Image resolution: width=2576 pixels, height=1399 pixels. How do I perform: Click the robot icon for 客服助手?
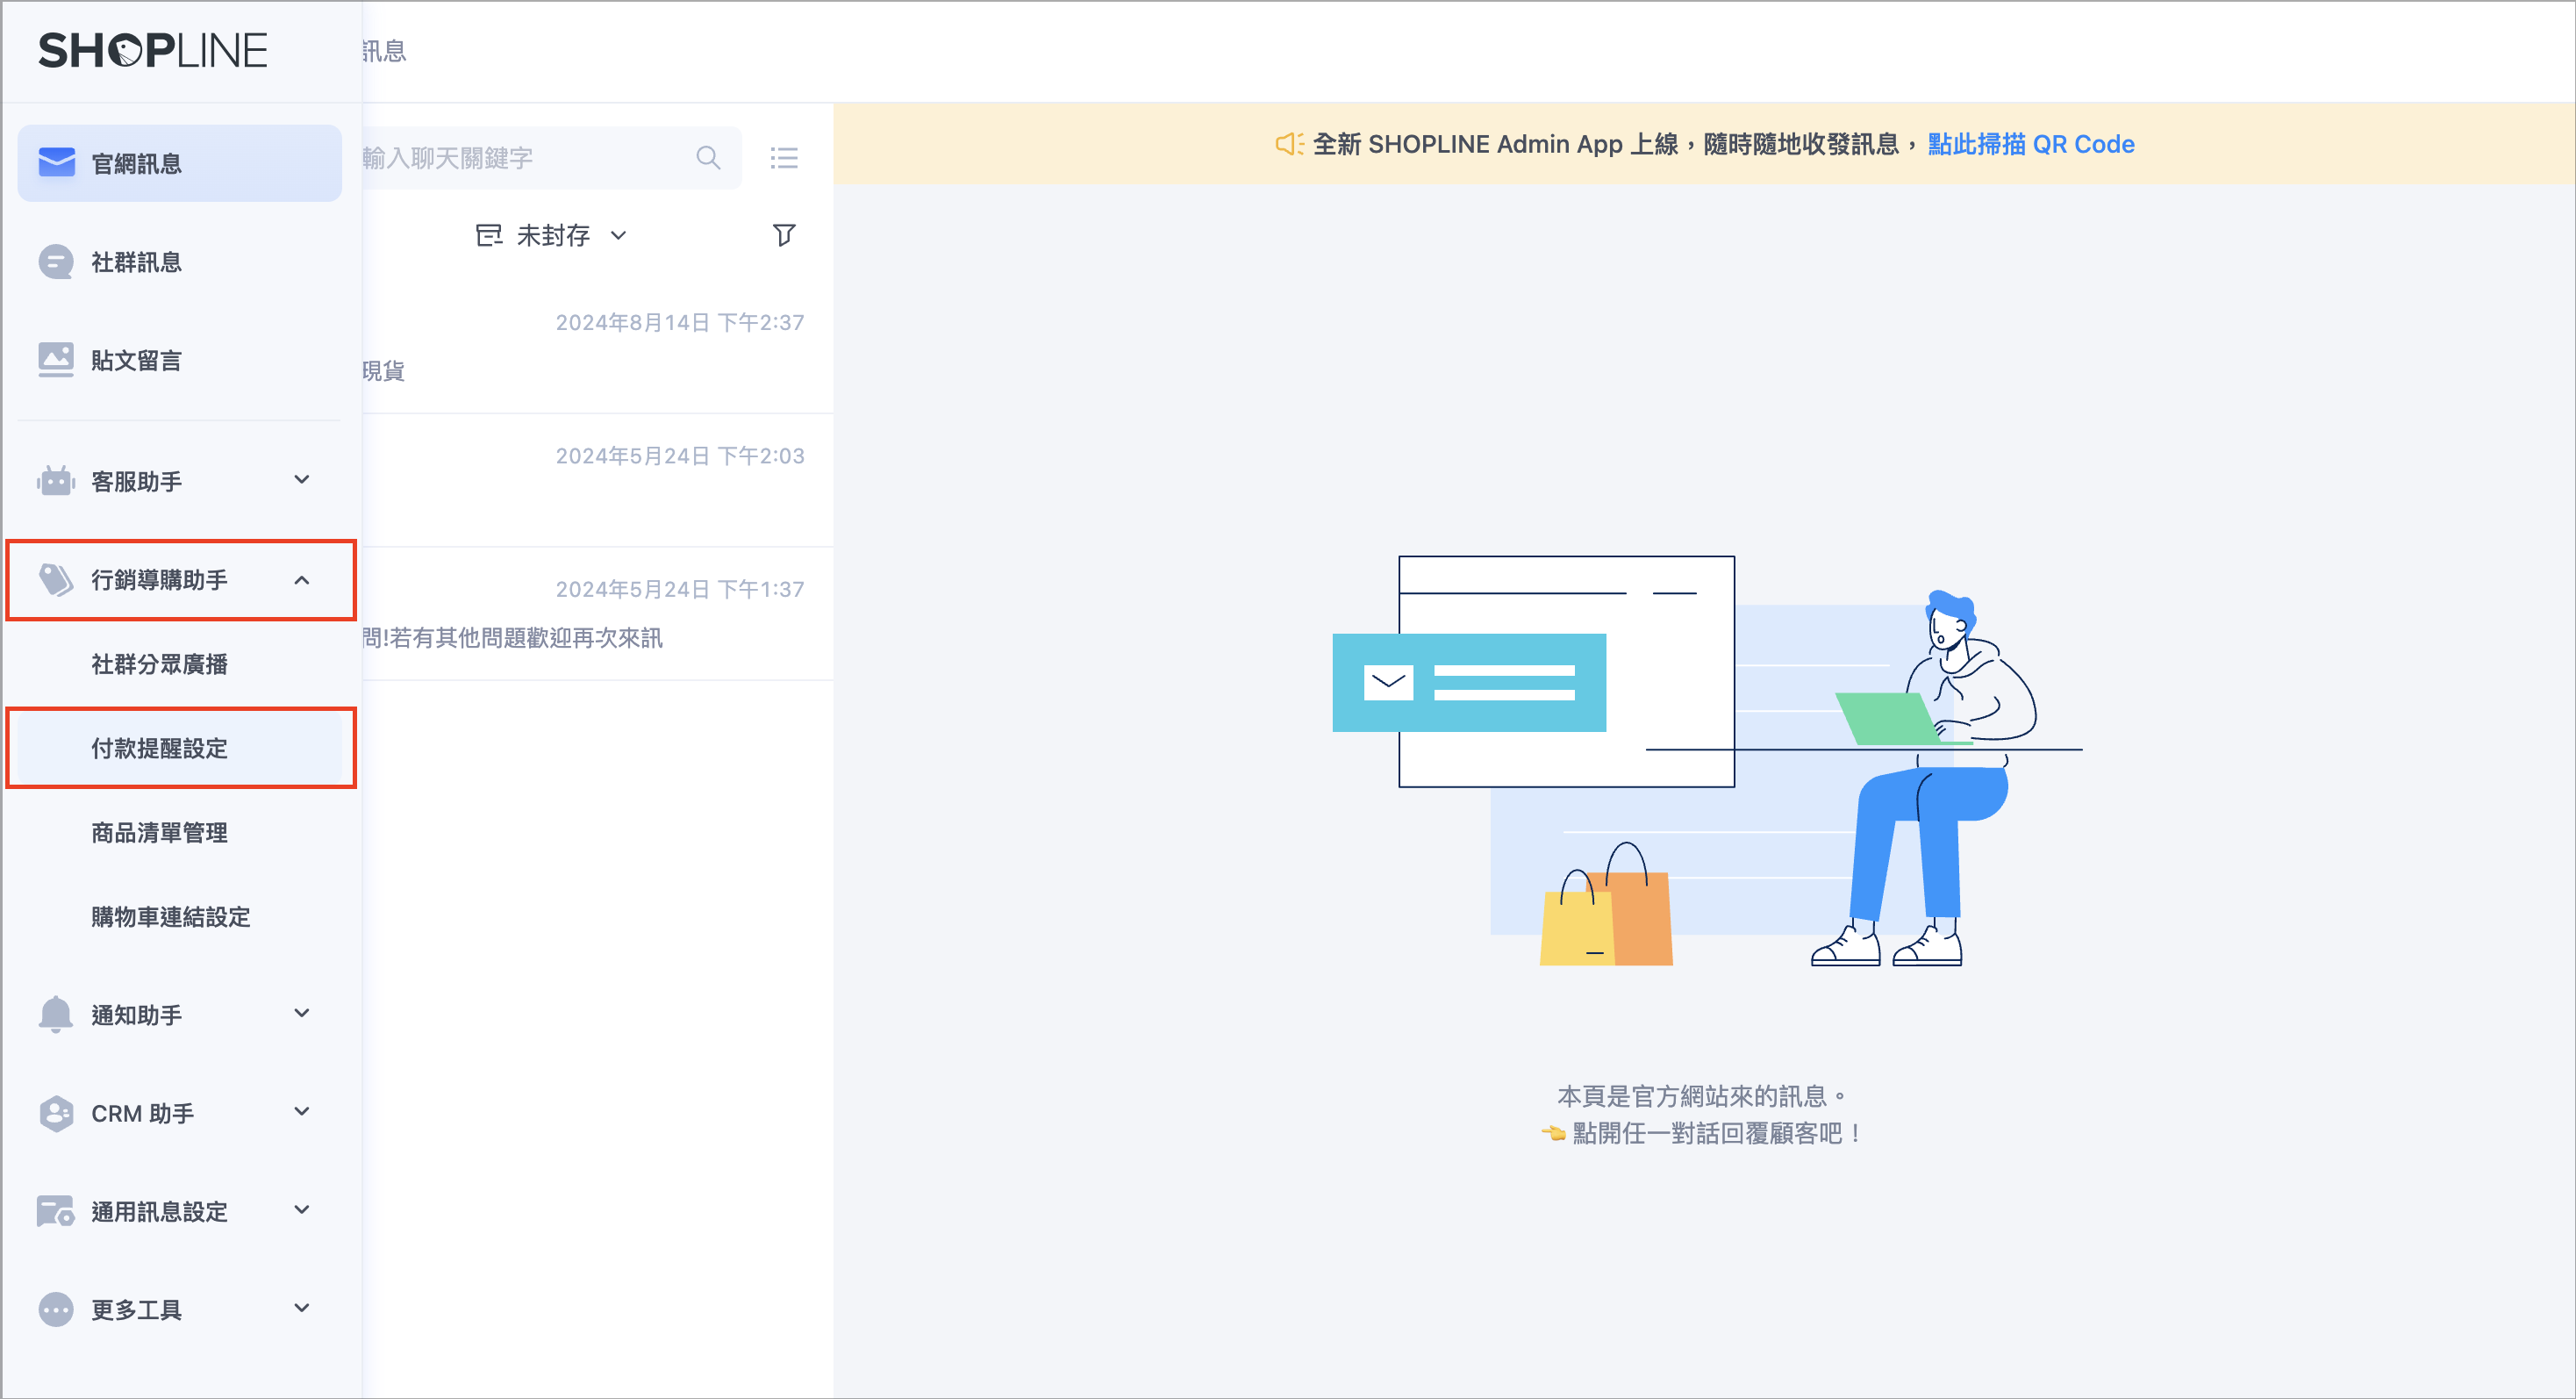[56, 481]
